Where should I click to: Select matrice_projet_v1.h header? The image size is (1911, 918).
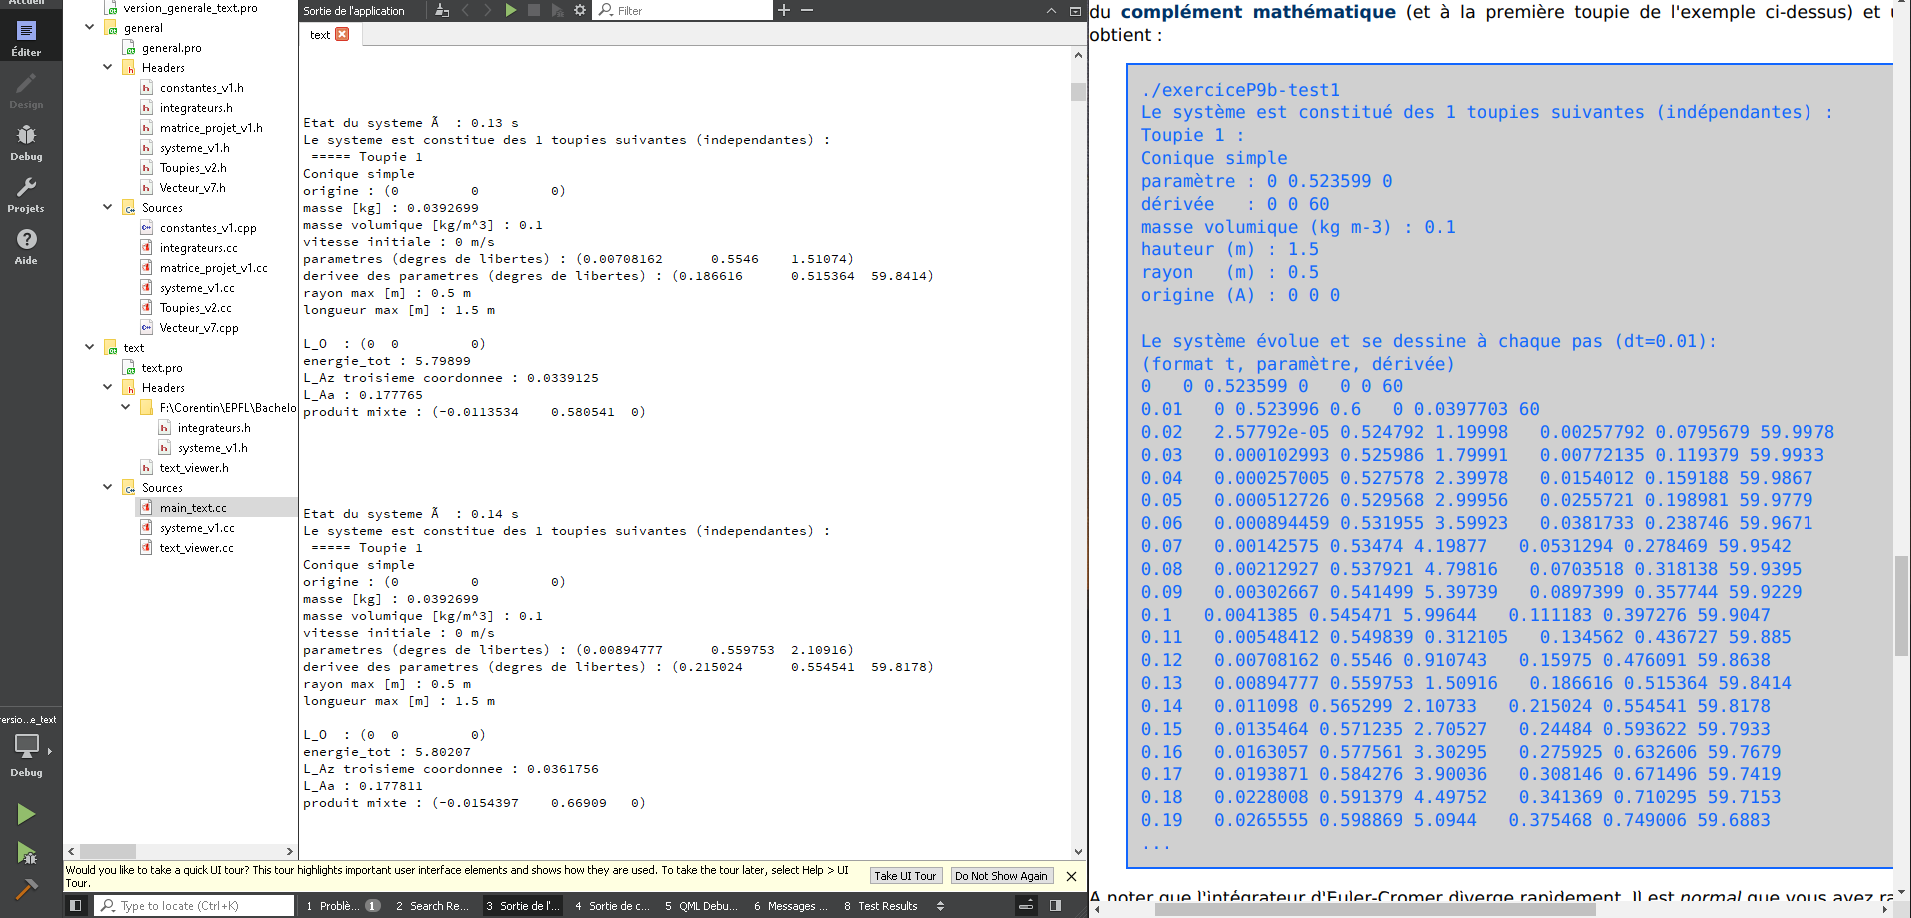pyautogui.click(x=211, y=127)
